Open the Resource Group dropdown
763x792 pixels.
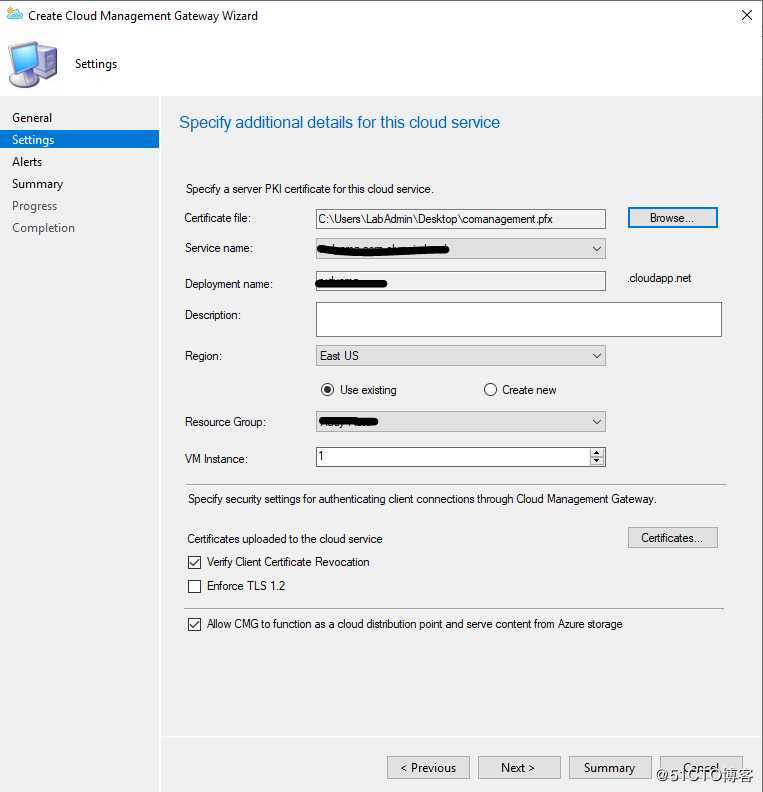(460, 422)
